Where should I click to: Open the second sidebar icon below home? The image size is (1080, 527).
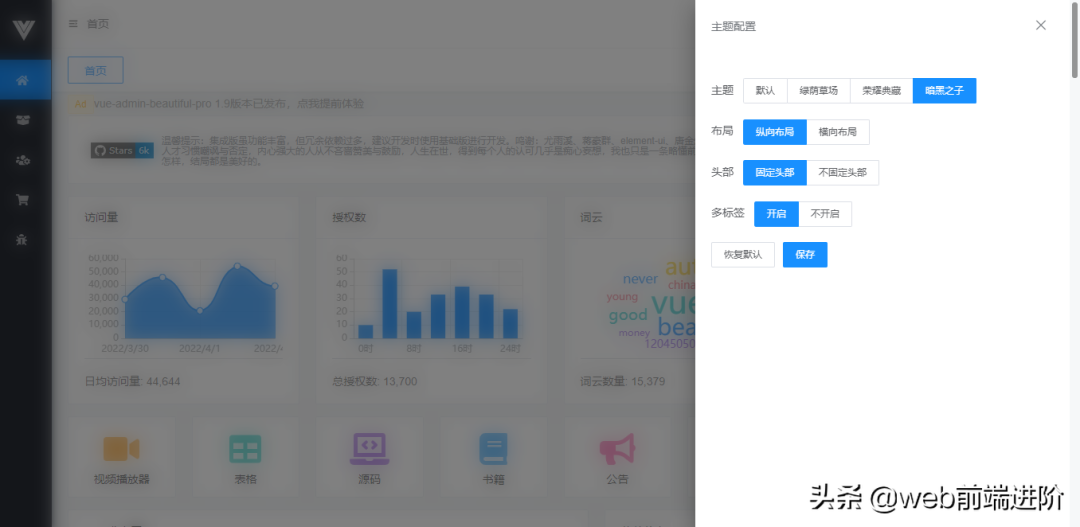point(22,120)
